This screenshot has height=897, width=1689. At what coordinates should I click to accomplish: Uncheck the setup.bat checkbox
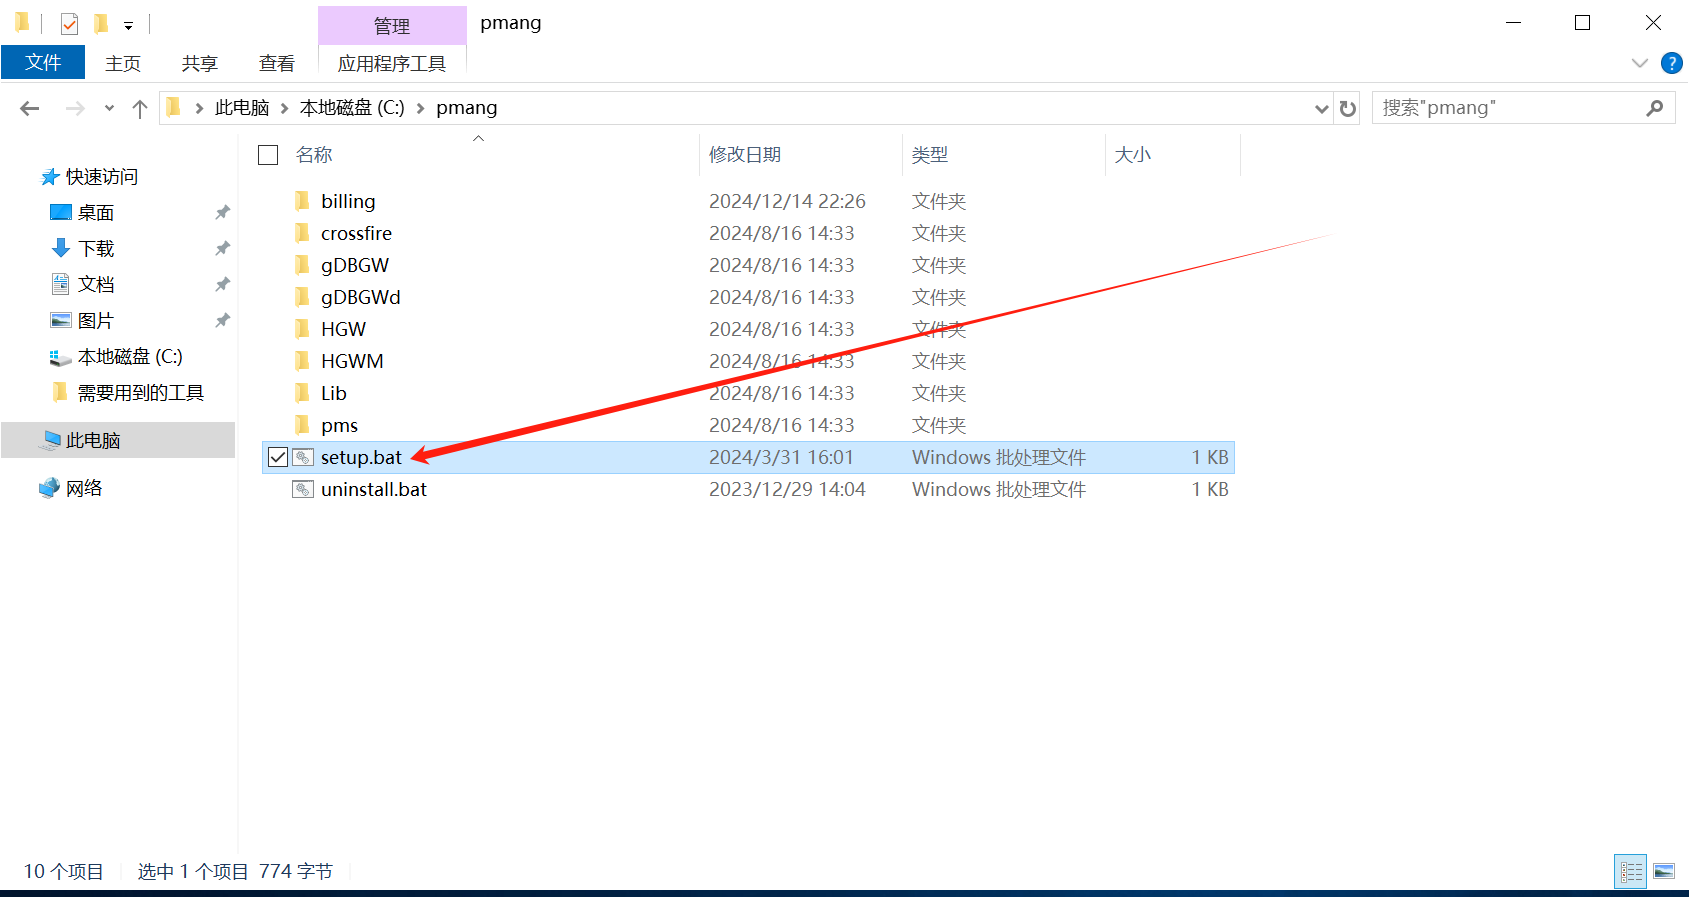(278, 457)
